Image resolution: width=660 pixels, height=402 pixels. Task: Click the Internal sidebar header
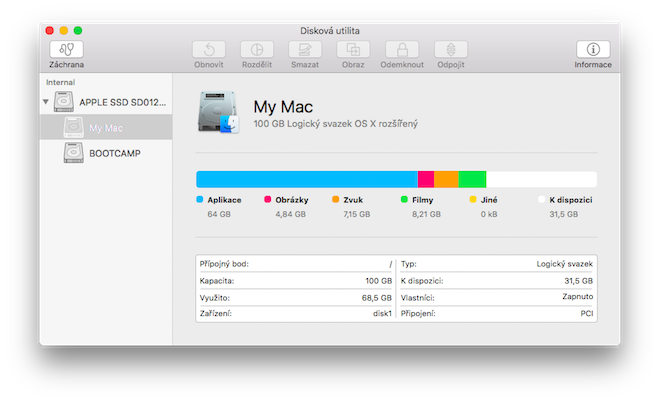(x=61, y=83)
